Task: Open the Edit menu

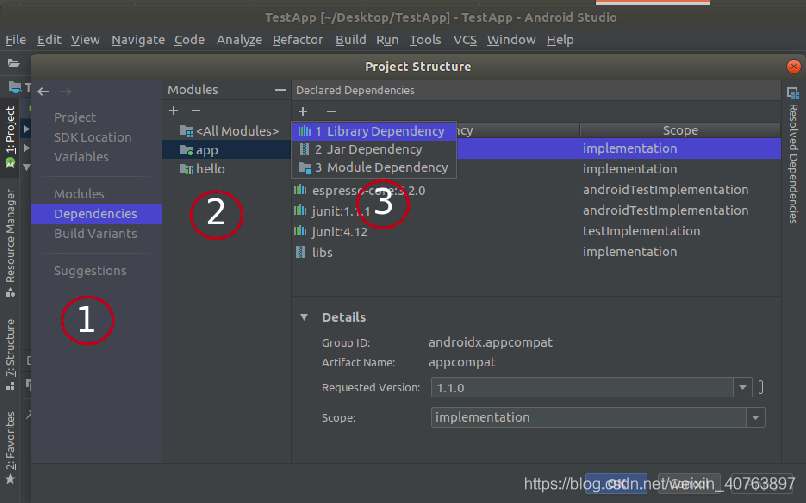Action: pos(49,40)
